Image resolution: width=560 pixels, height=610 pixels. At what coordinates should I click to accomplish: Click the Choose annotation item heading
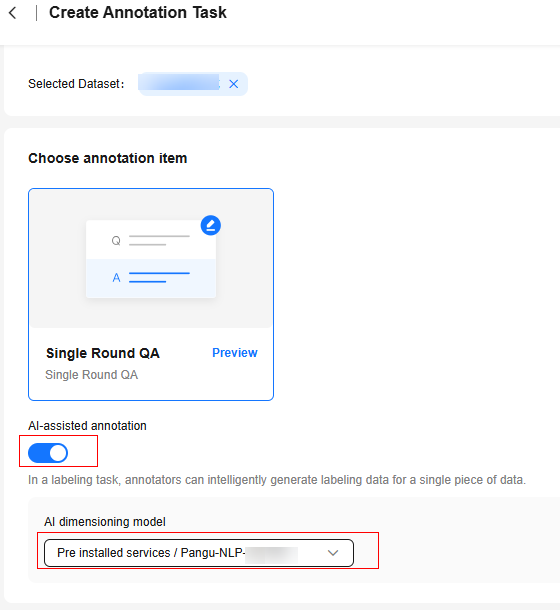click(x=107, y=158)
